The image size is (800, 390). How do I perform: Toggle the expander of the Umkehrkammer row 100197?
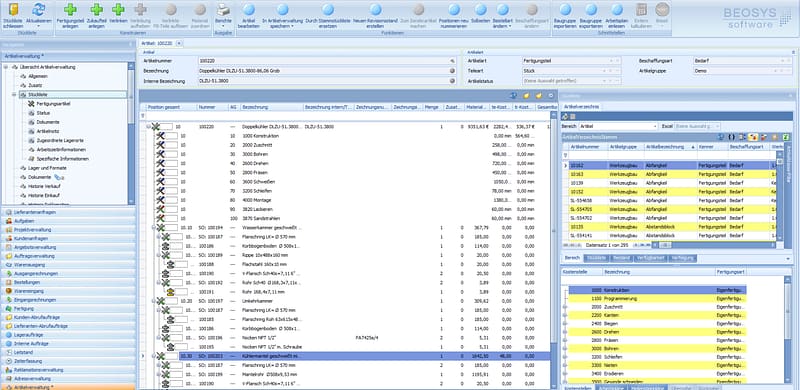coord(153,301)
